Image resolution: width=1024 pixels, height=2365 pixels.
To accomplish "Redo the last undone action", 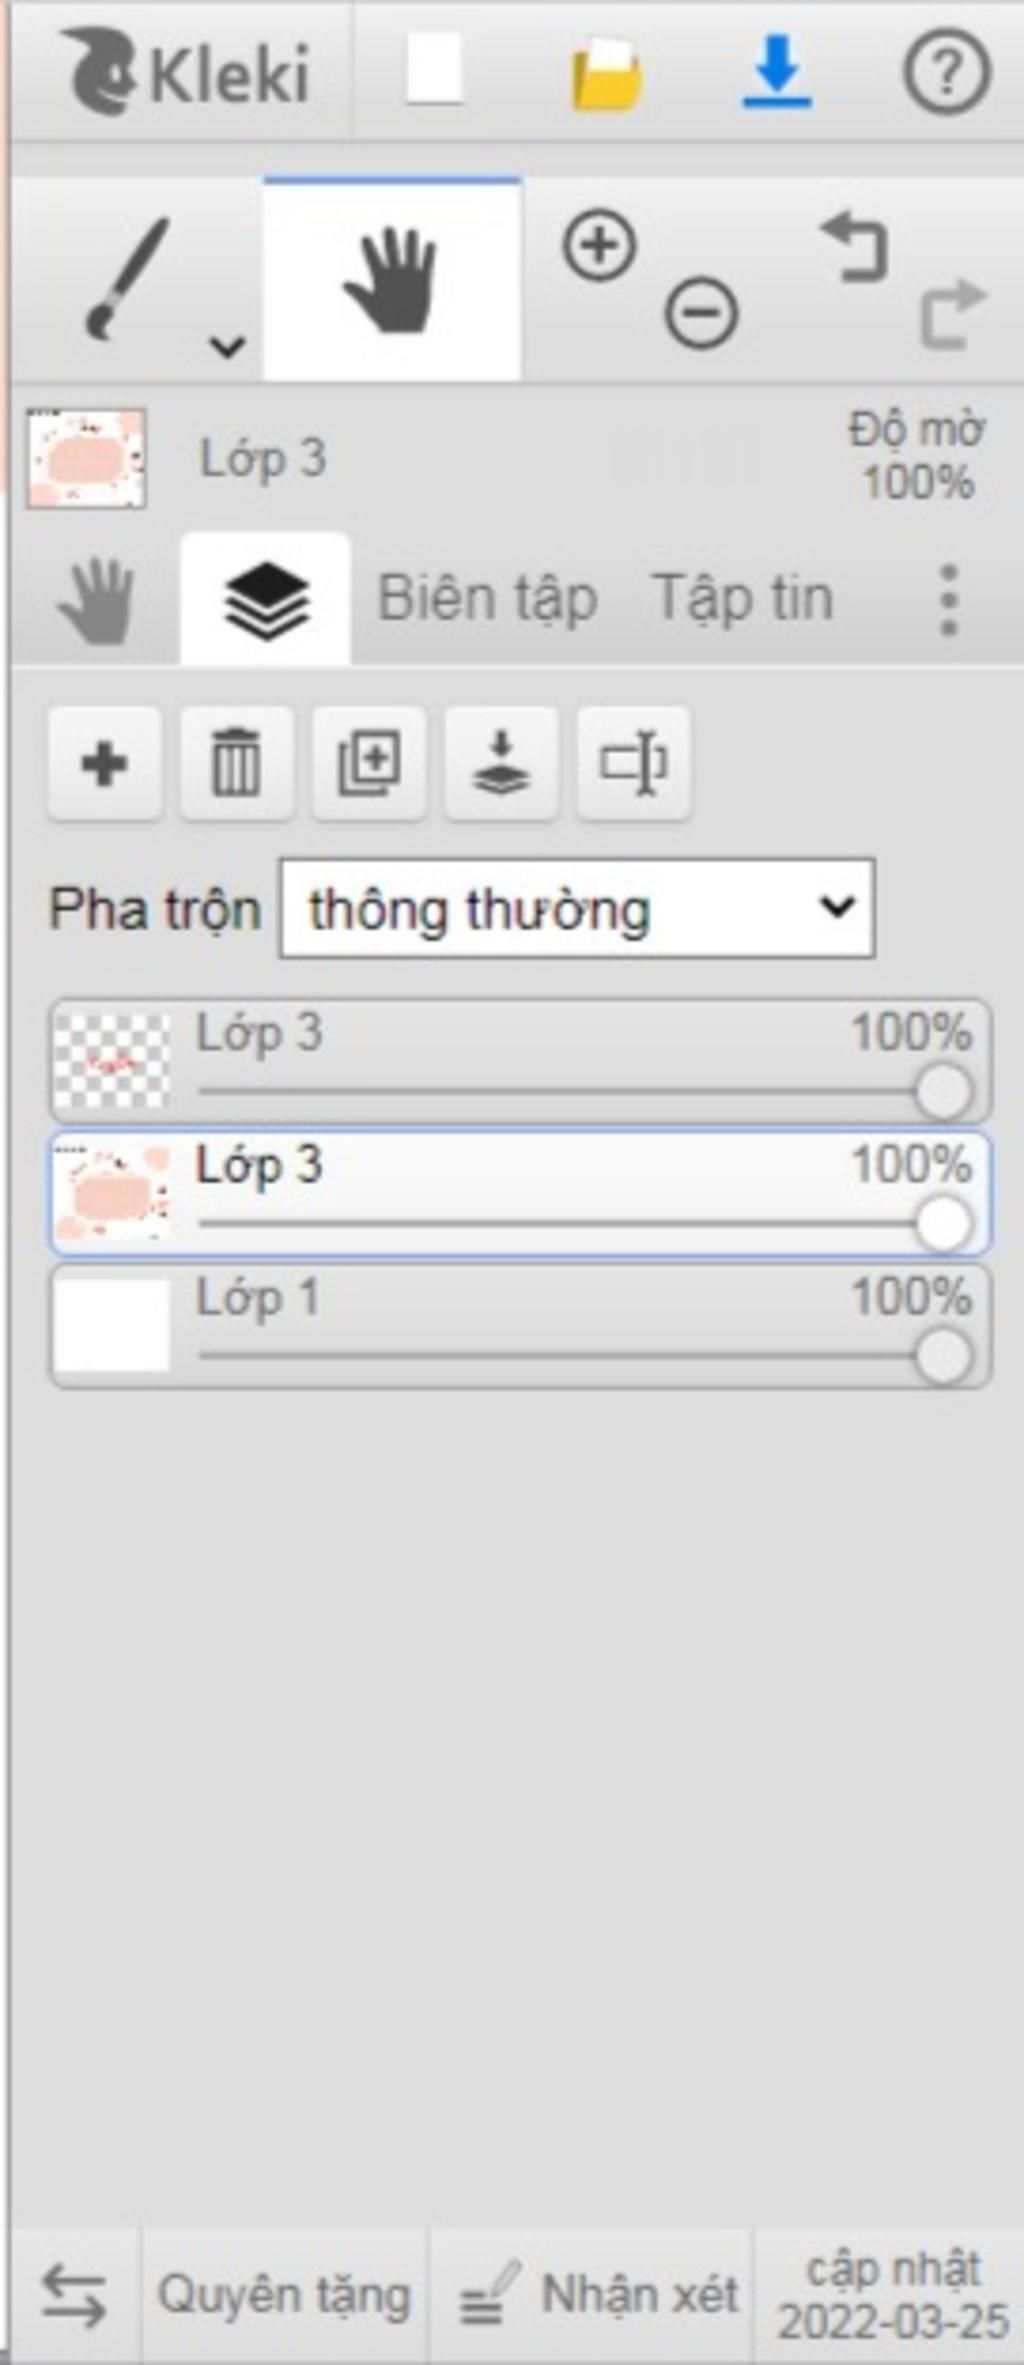I will 954,314.
